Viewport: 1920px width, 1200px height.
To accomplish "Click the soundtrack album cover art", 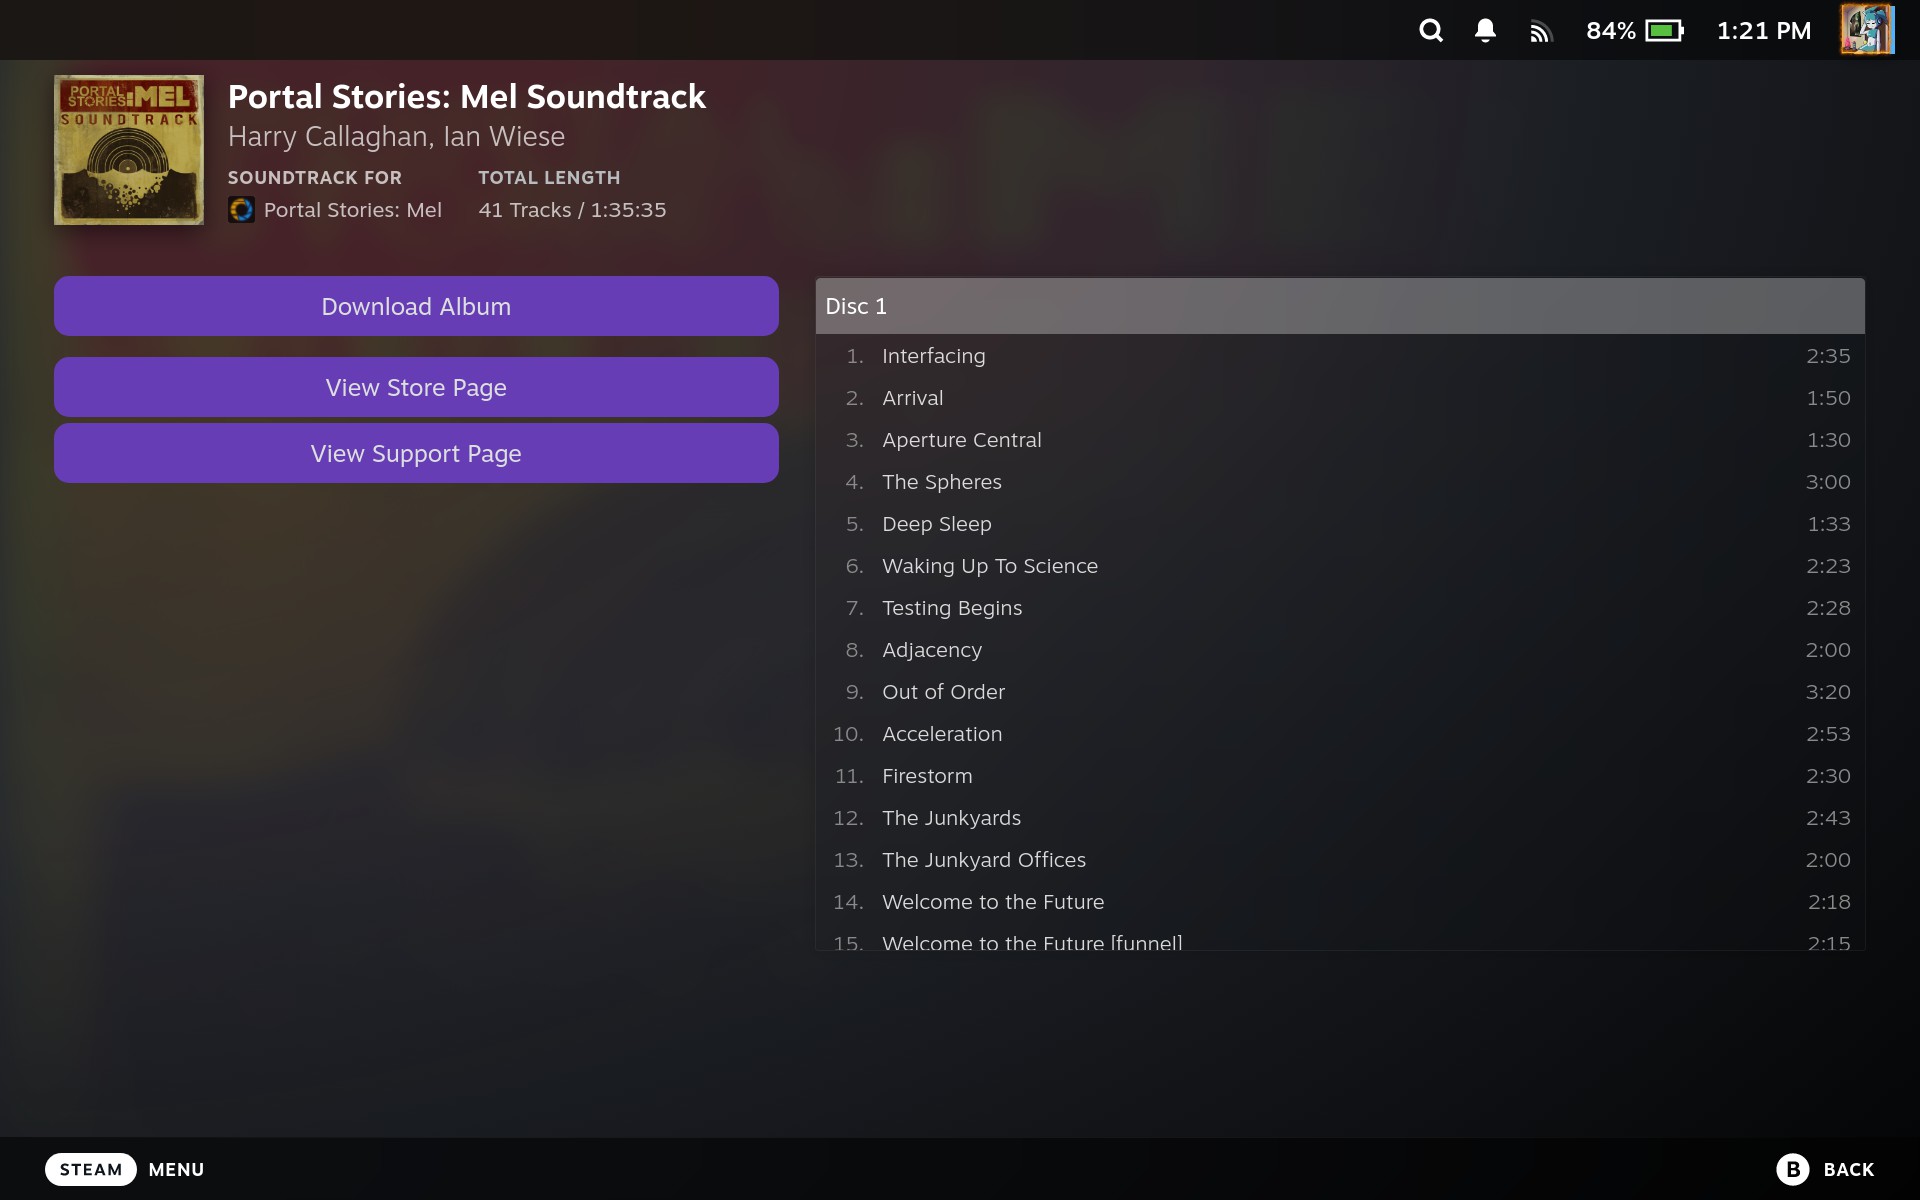I will (129, 150).
